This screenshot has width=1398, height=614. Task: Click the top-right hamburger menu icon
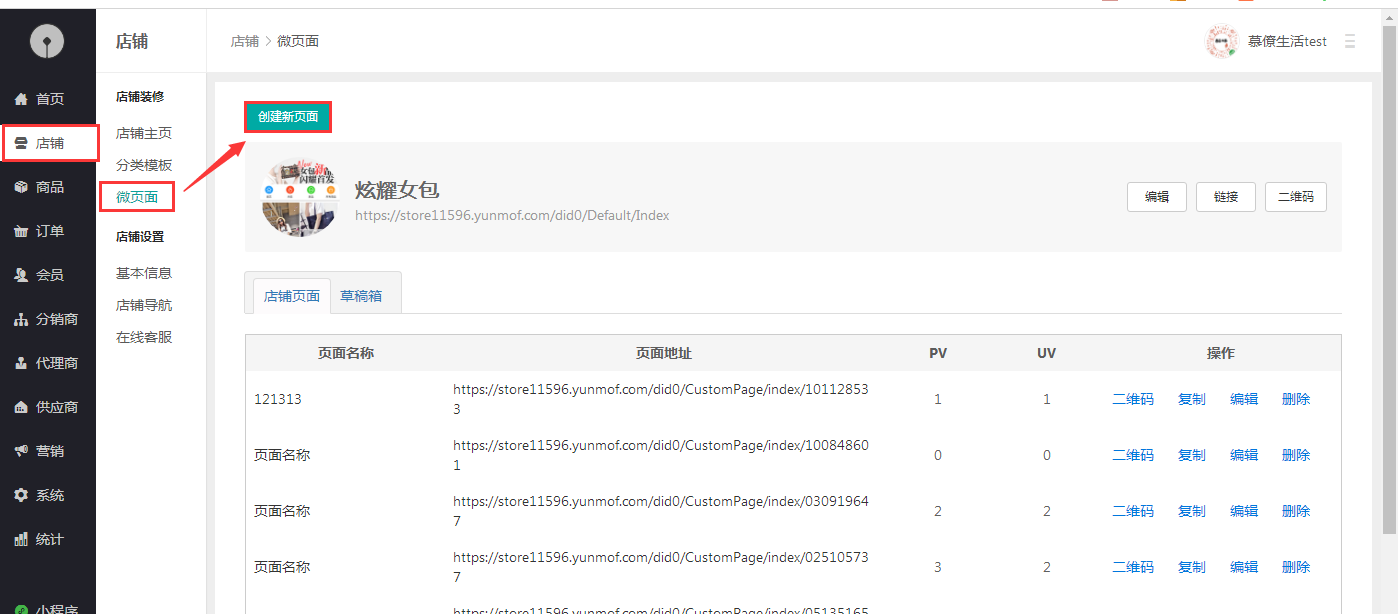point(1350,41)
